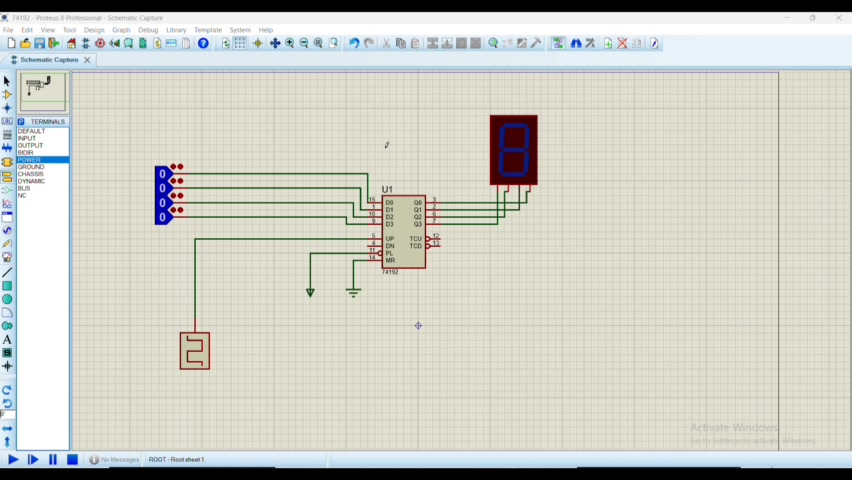Choose OUTPUT terminal from the list

tap(30, 146)
